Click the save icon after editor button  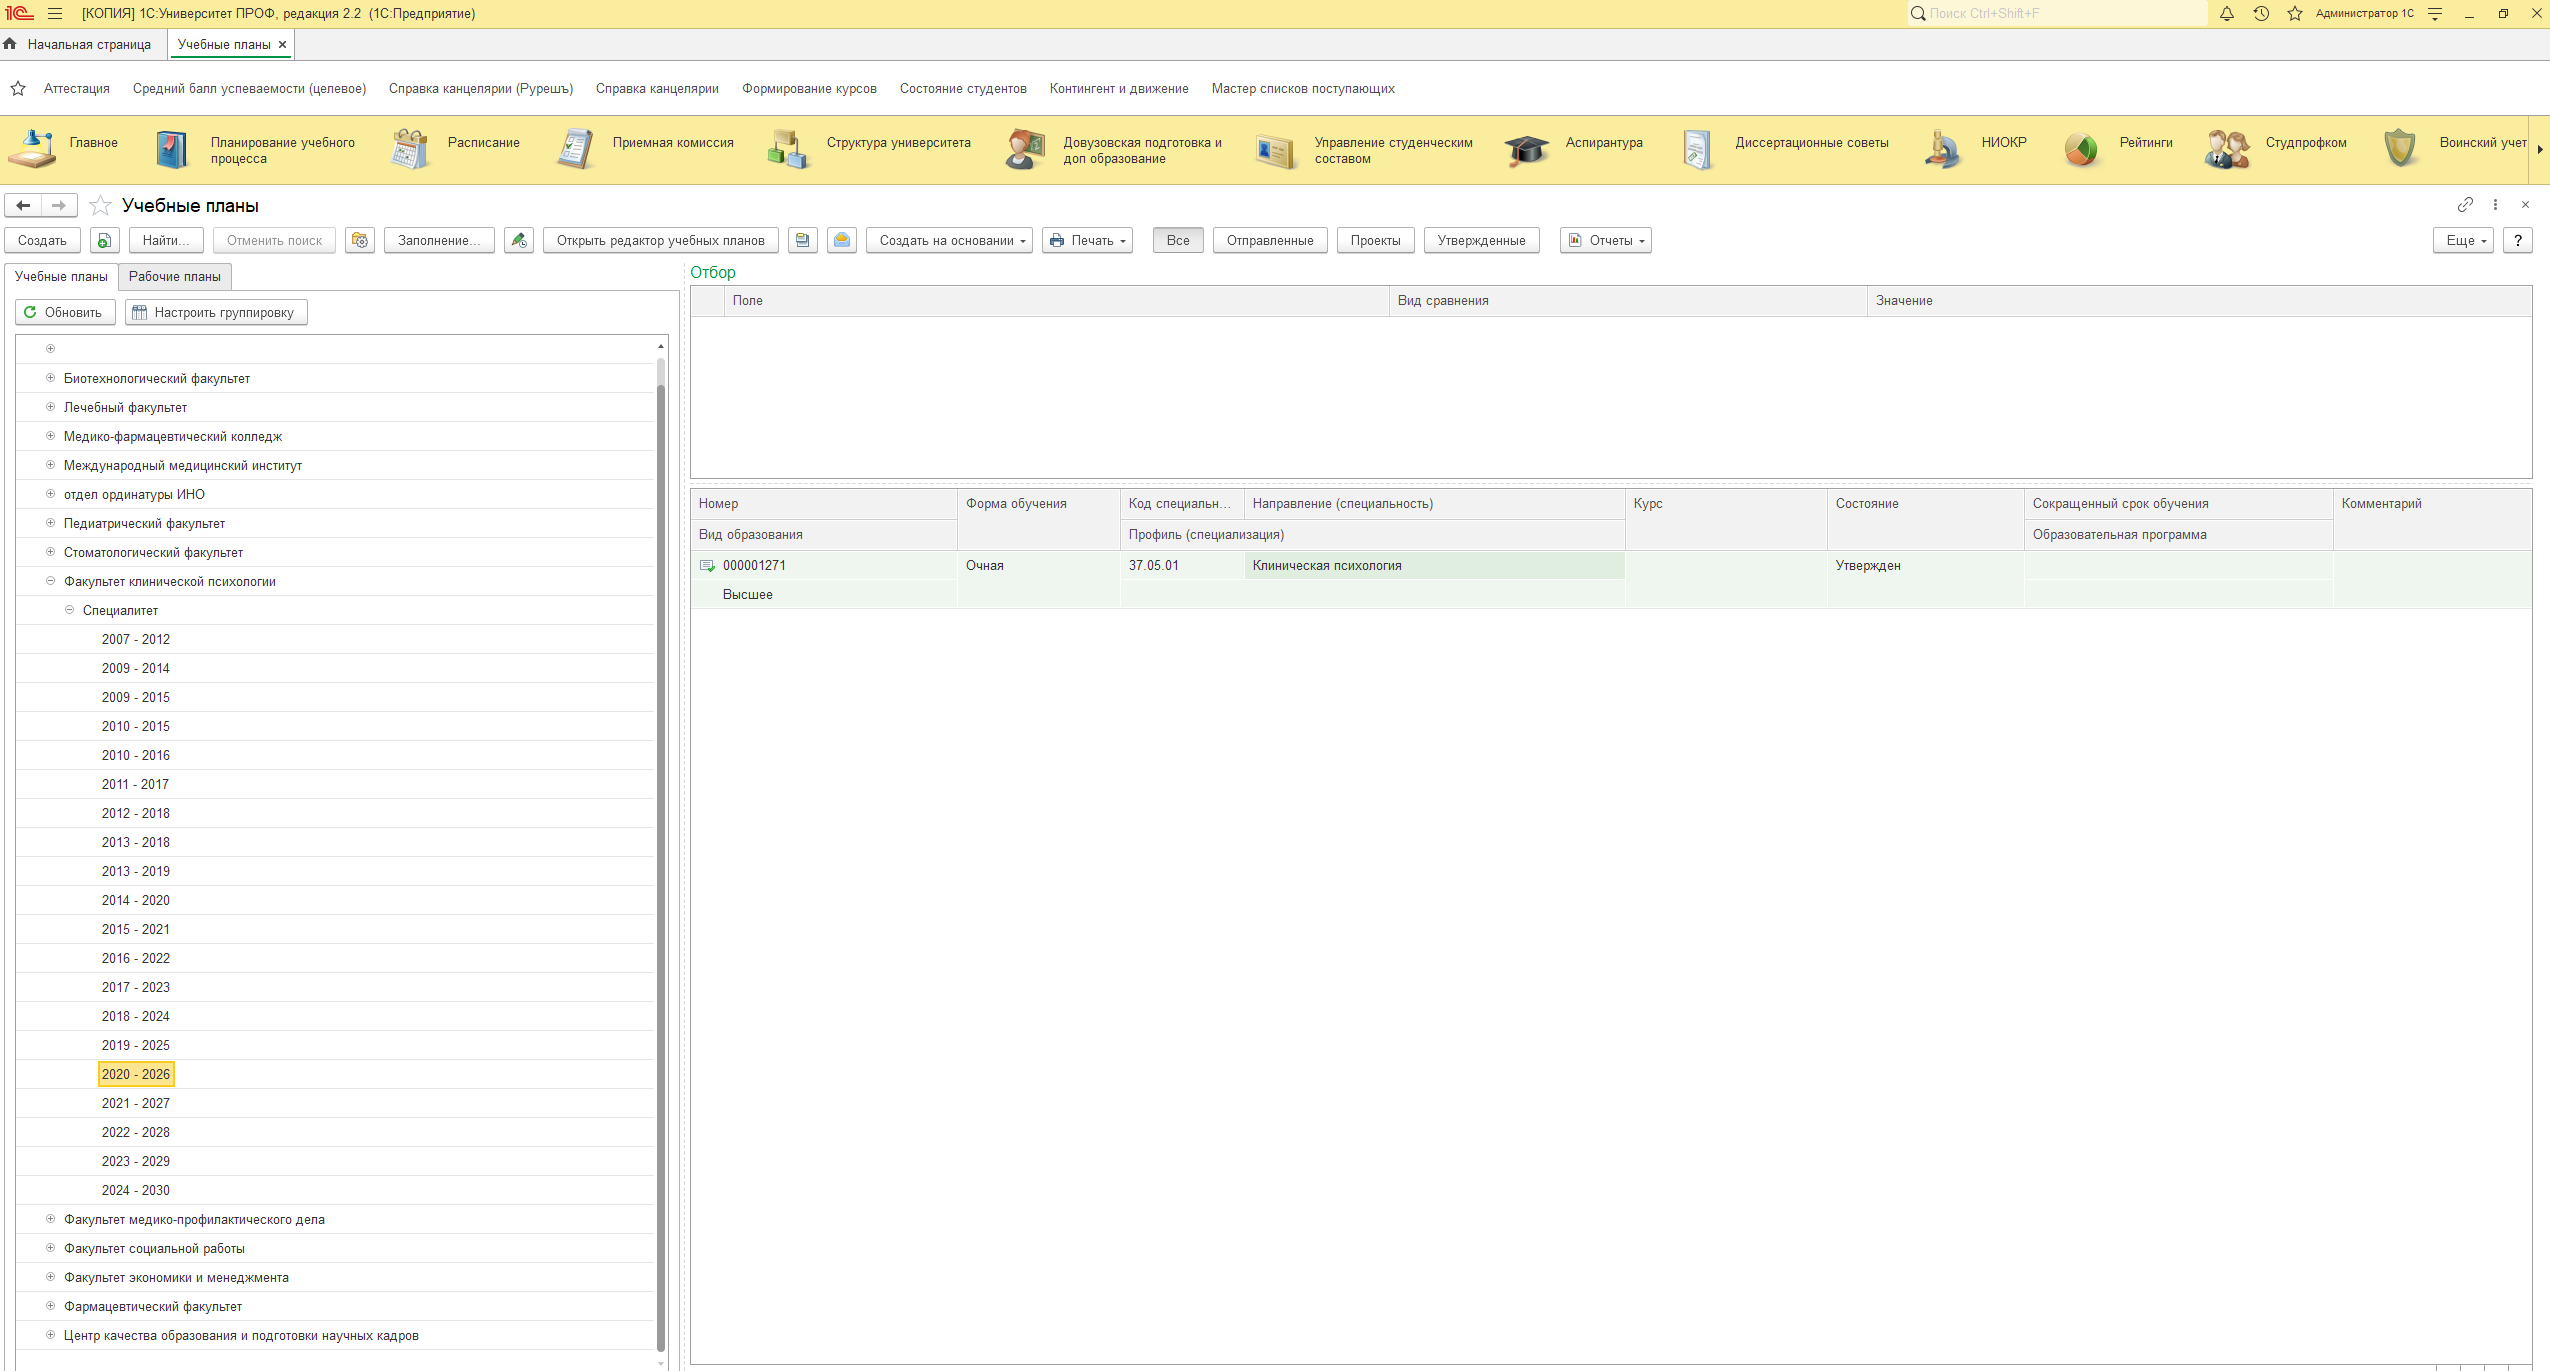[803, 240]
